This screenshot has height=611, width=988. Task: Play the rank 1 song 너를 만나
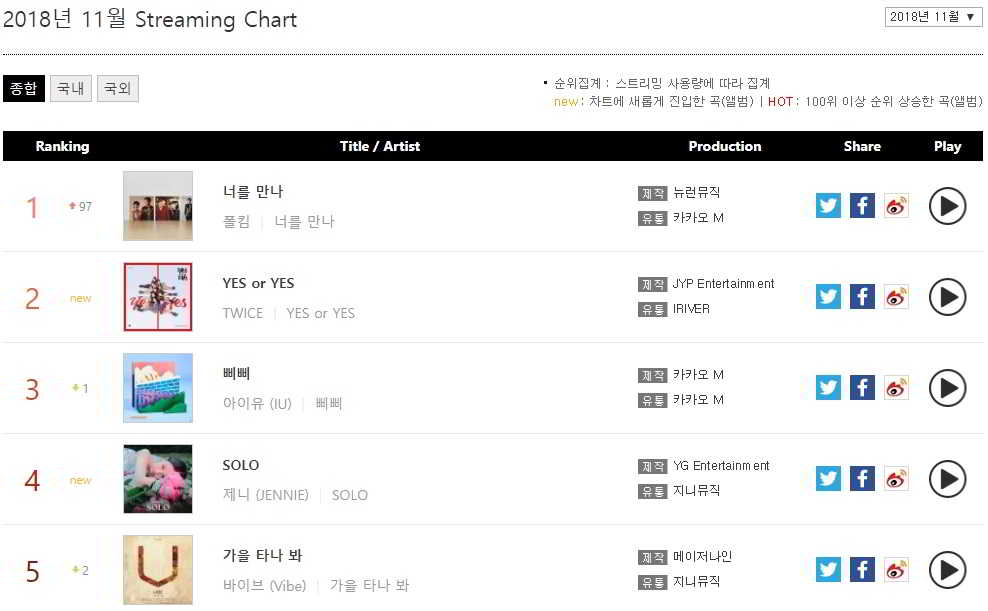947,206
